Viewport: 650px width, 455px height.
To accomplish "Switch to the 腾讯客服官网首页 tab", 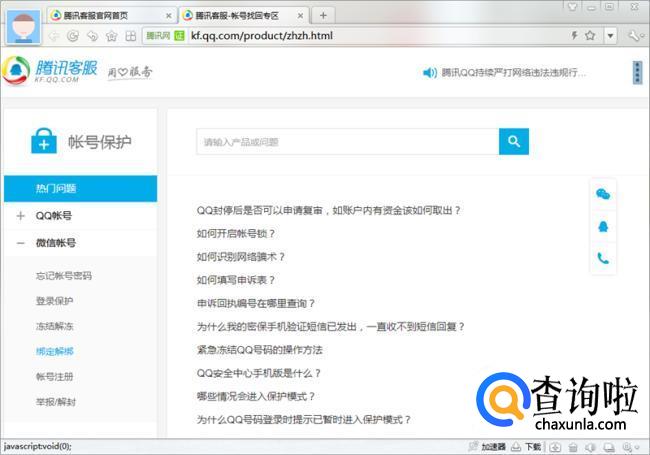I will pos(112,16).
